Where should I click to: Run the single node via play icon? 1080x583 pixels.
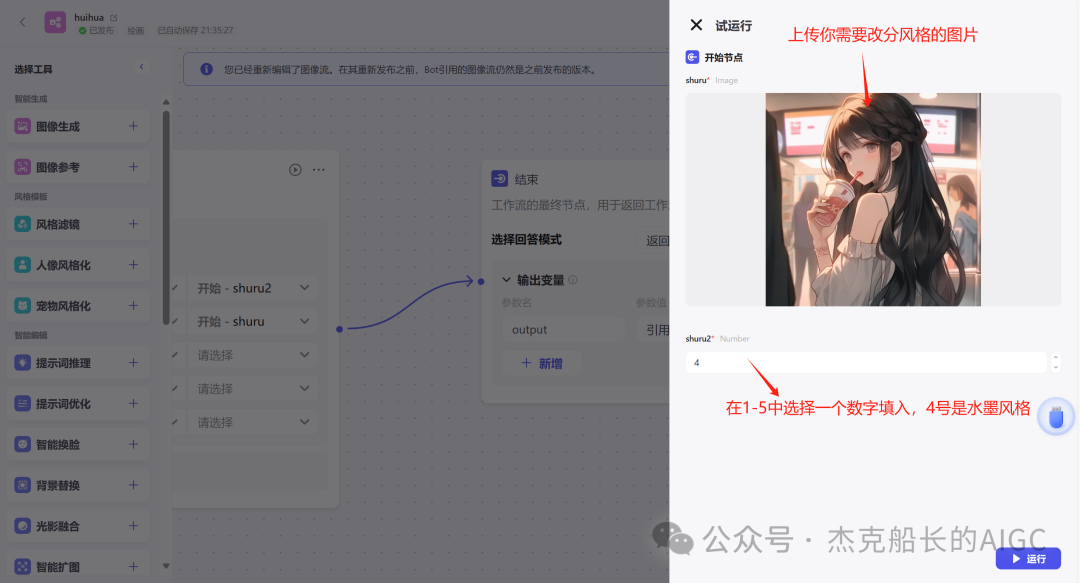[295, 170]
